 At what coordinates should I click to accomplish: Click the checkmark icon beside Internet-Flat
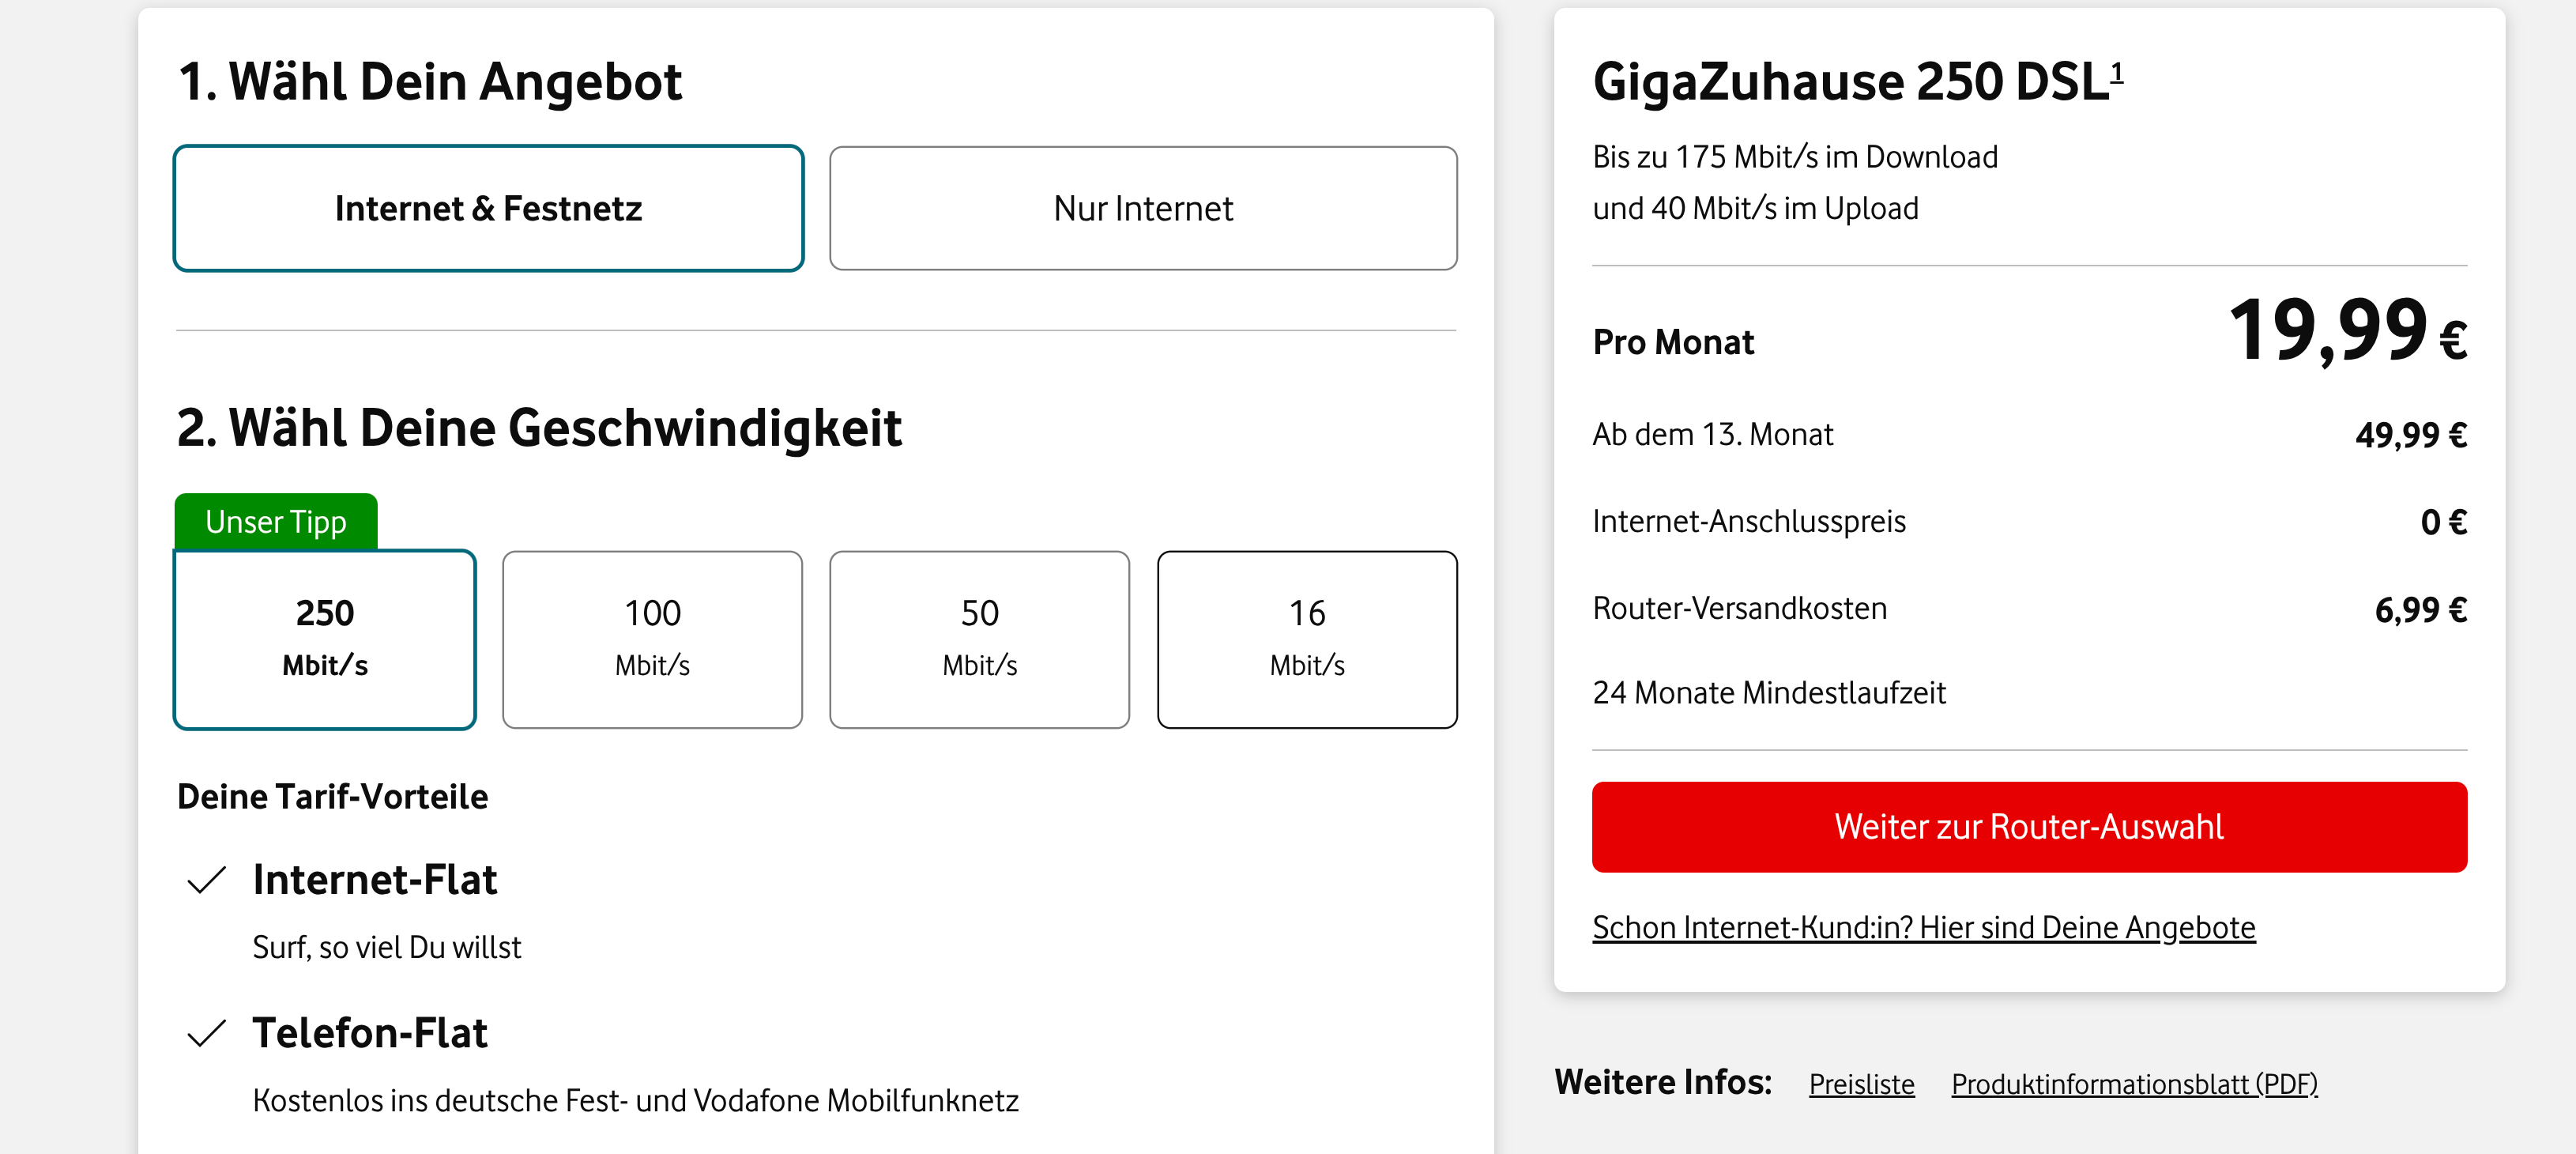point(205,880)
